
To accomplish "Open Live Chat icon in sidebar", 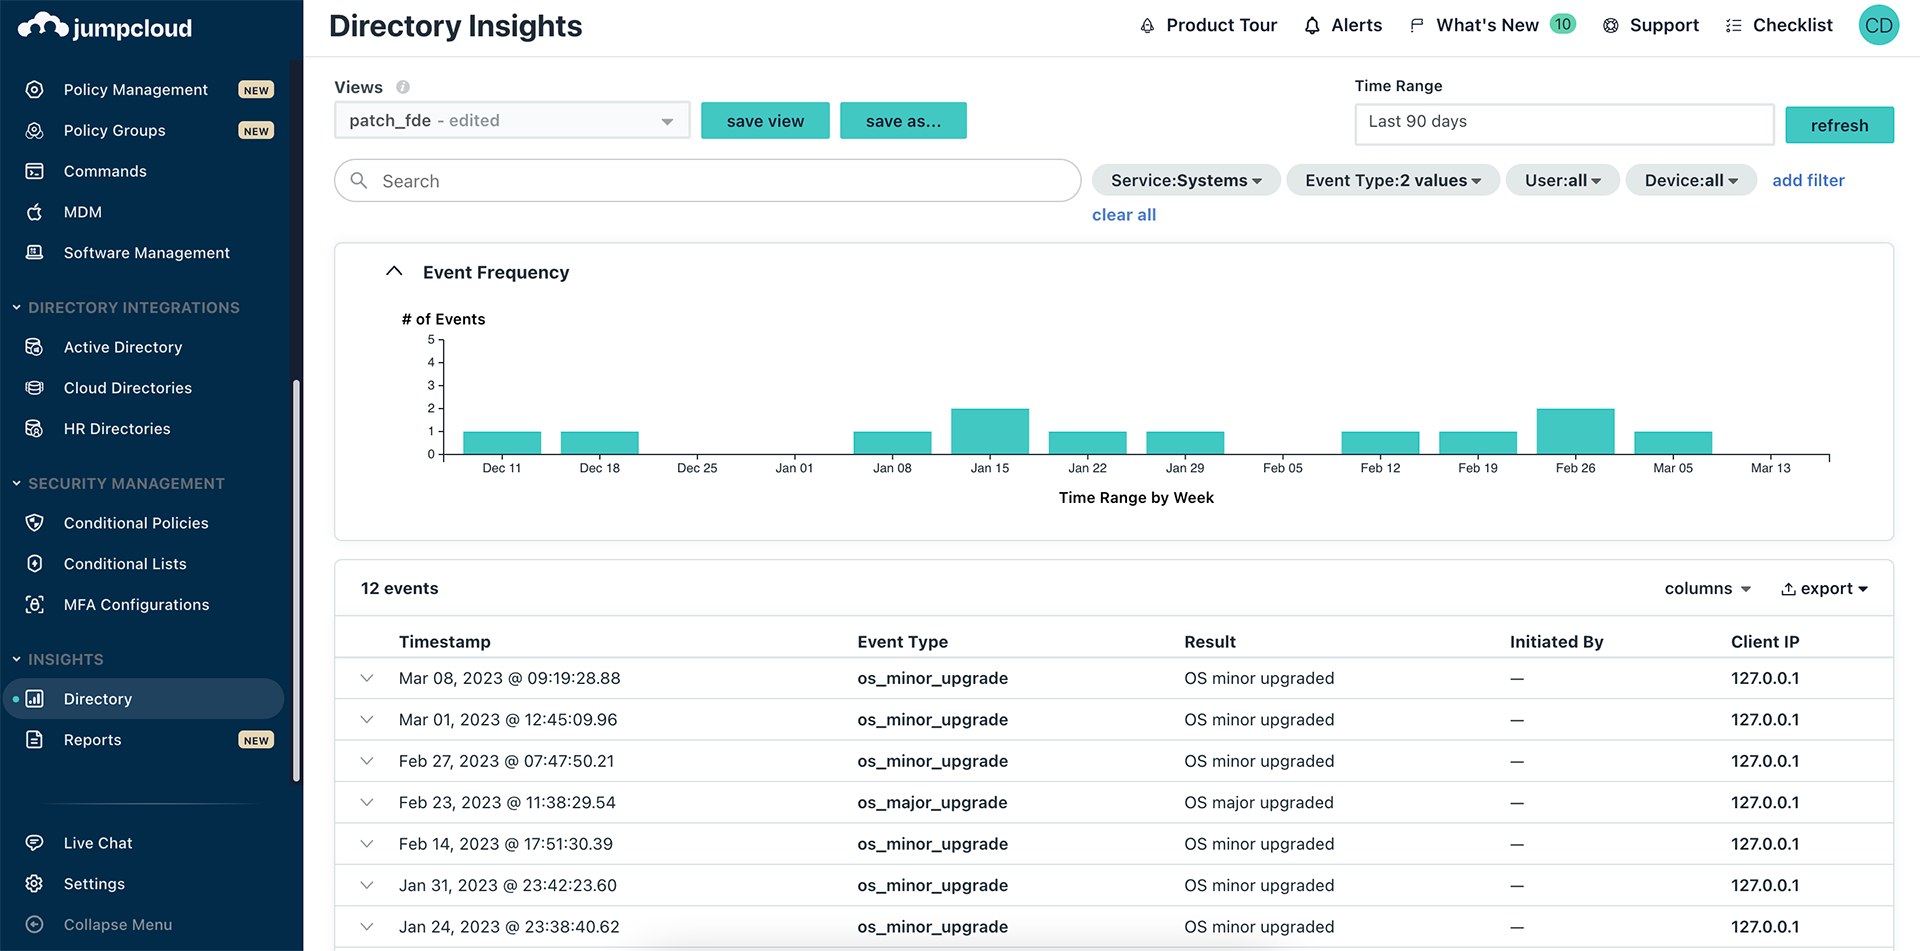I will pos(34,843).
